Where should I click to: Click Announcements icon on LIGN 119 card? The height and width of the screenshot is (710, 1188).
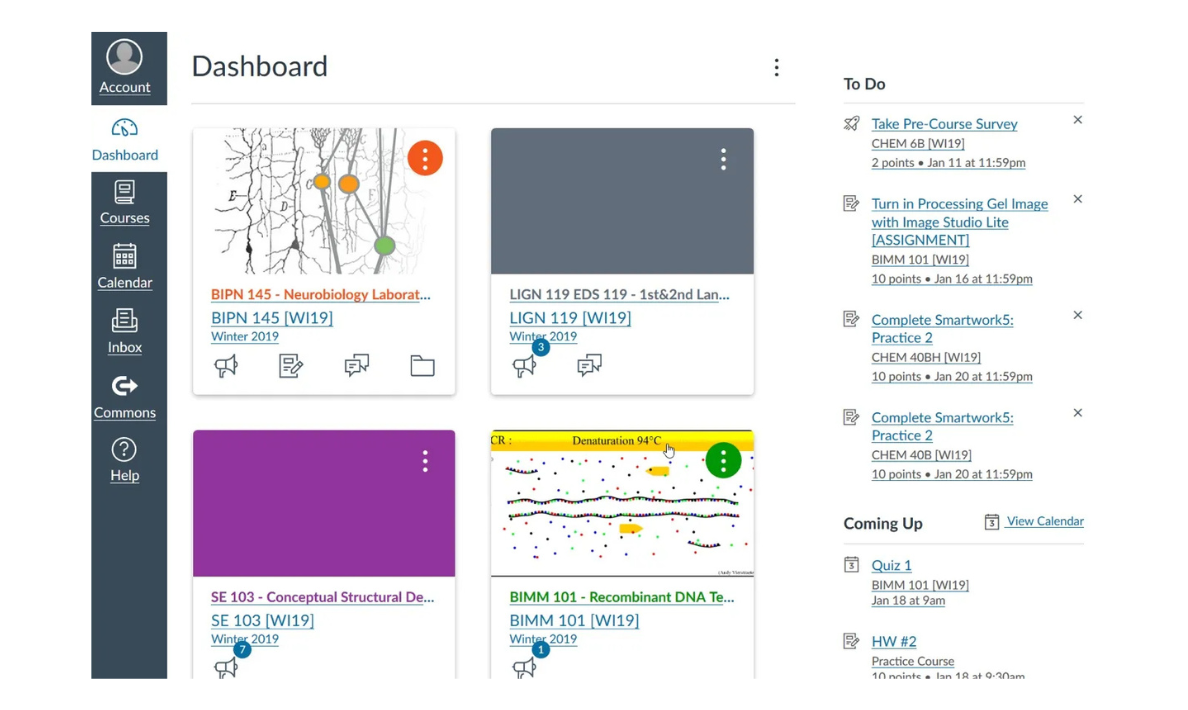tap(525, 366)
